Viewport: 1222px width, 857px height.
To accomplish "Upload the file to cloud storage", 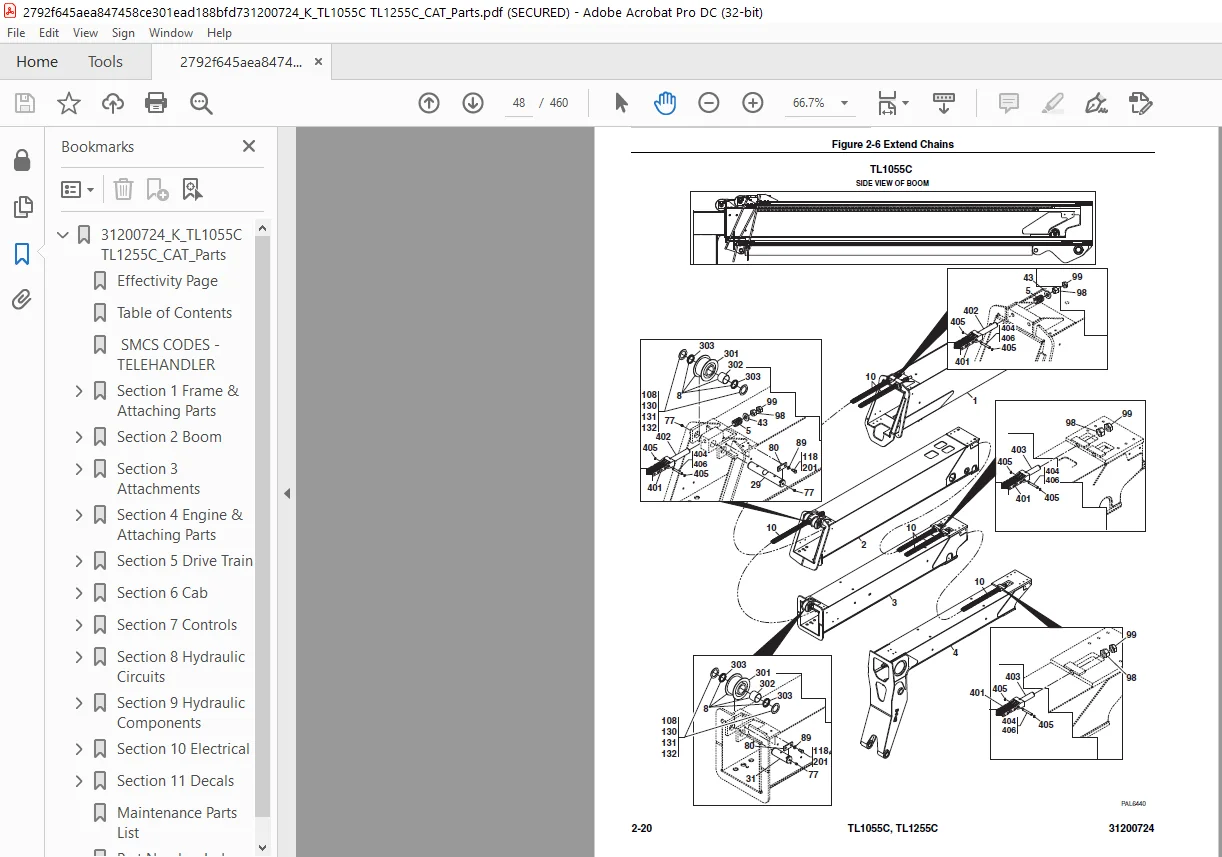I will click(113, 103).
